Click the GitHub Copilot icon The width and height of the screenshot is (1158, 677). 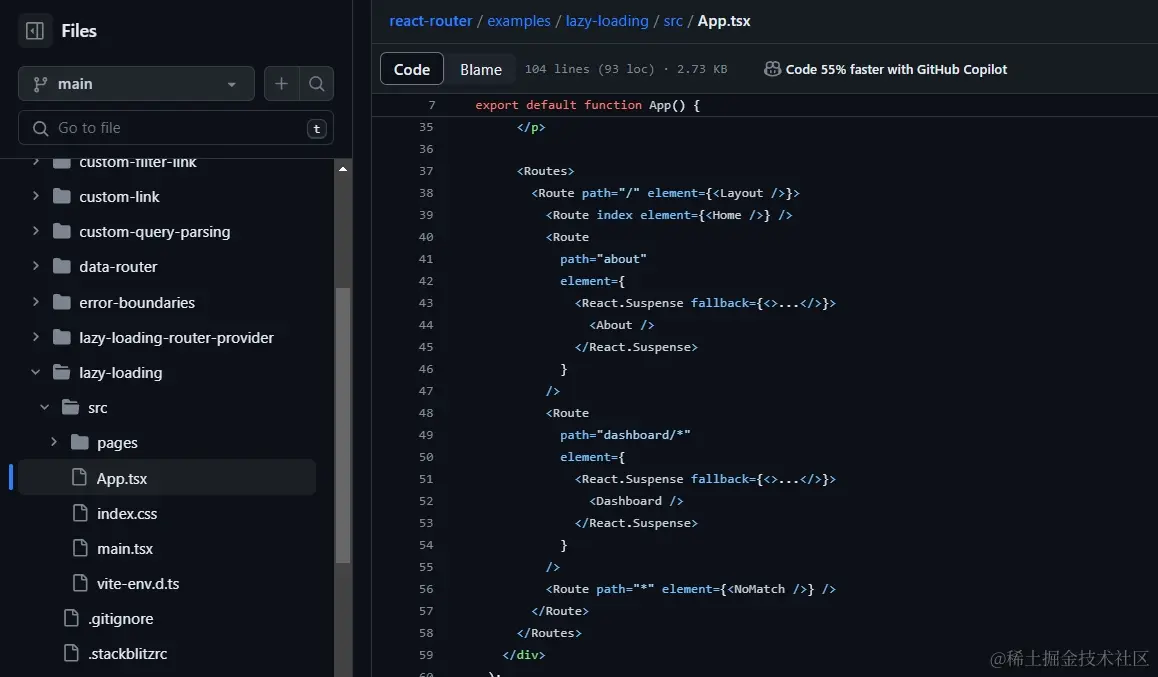click(772, 69)
